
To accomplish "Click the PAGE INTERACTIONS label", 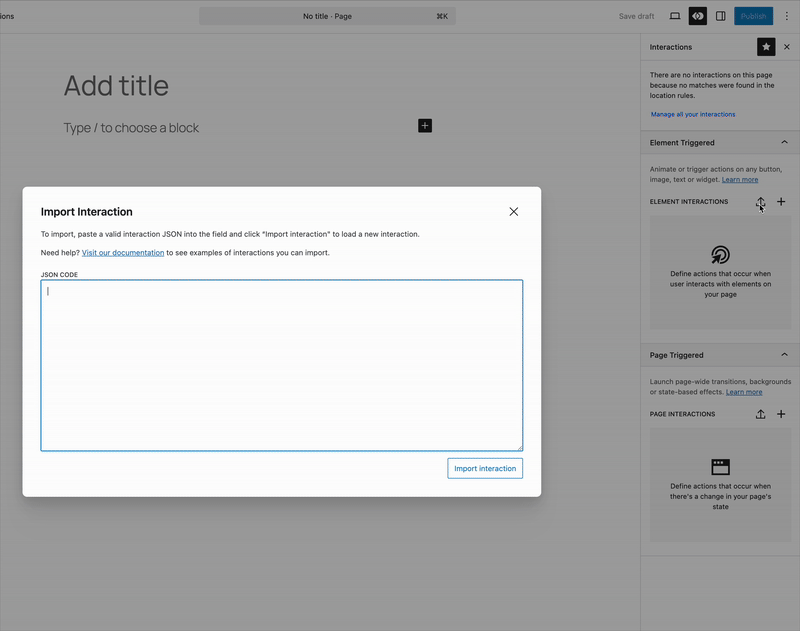I will point(682,414).
